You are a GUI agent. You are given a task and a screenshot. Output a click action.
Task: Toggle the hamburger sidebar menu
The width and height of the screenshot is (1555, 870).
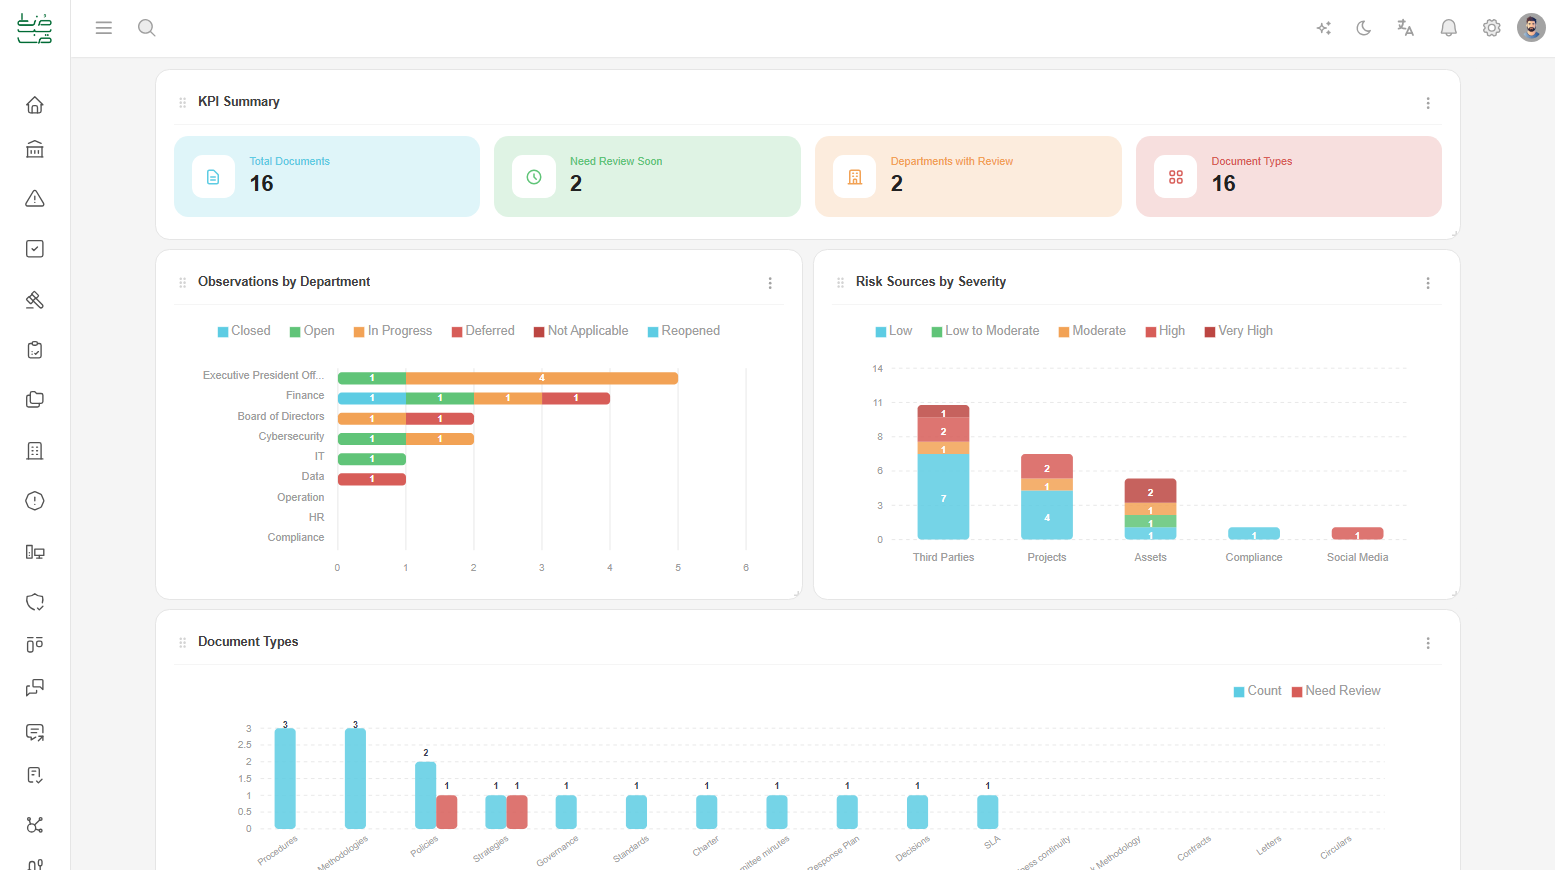tap(104, 28)
